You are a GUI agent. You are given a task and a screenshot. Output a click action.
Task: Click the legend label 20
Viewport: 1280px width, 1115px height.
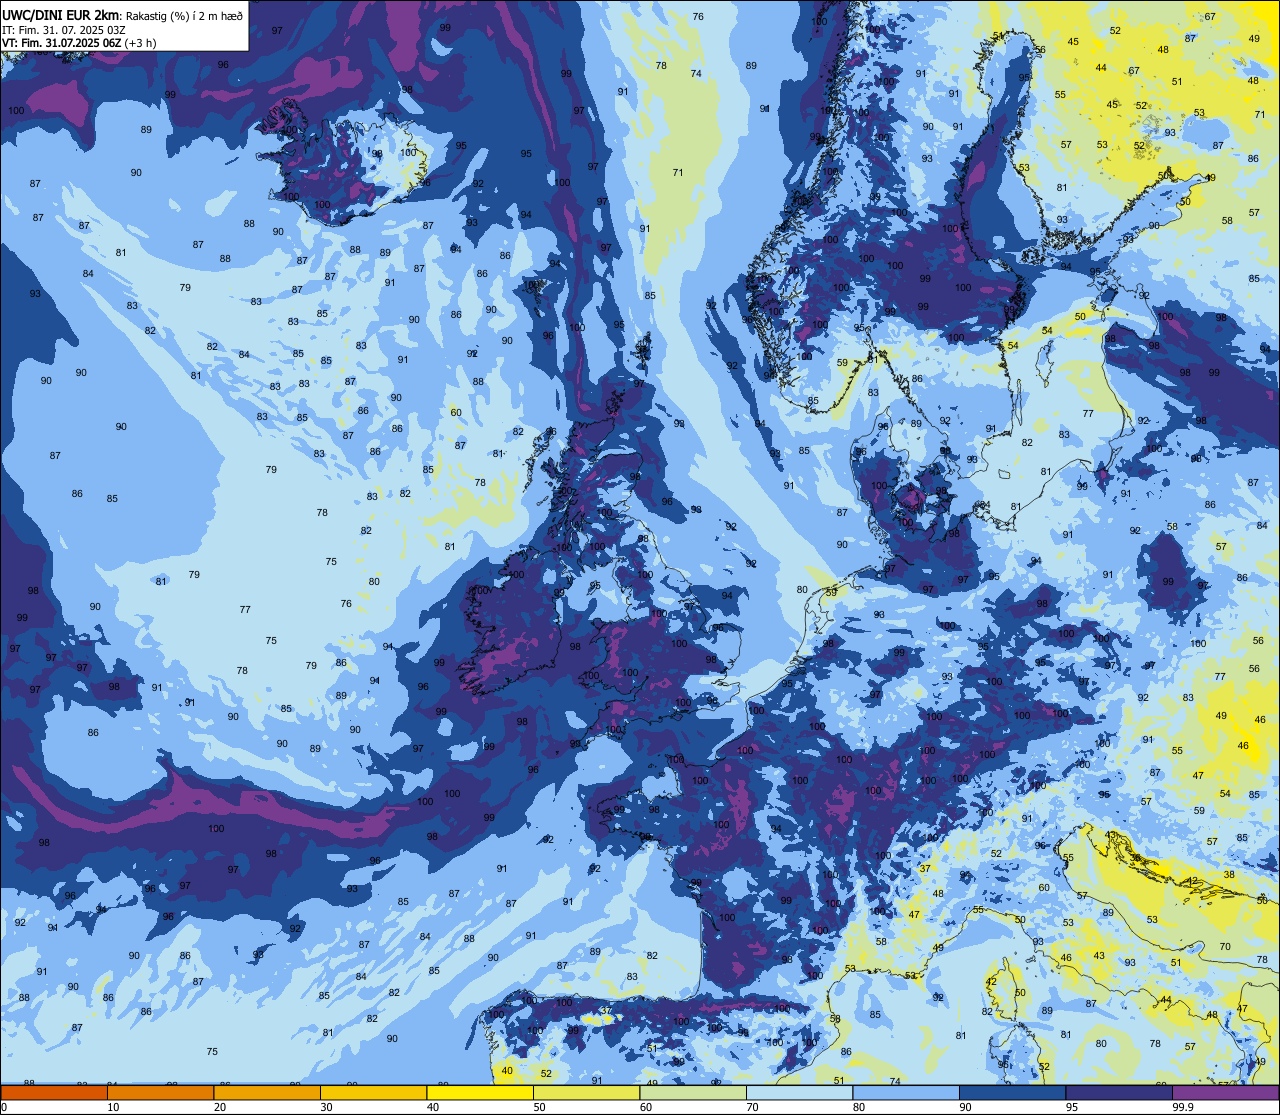[x=220, y=1106]
